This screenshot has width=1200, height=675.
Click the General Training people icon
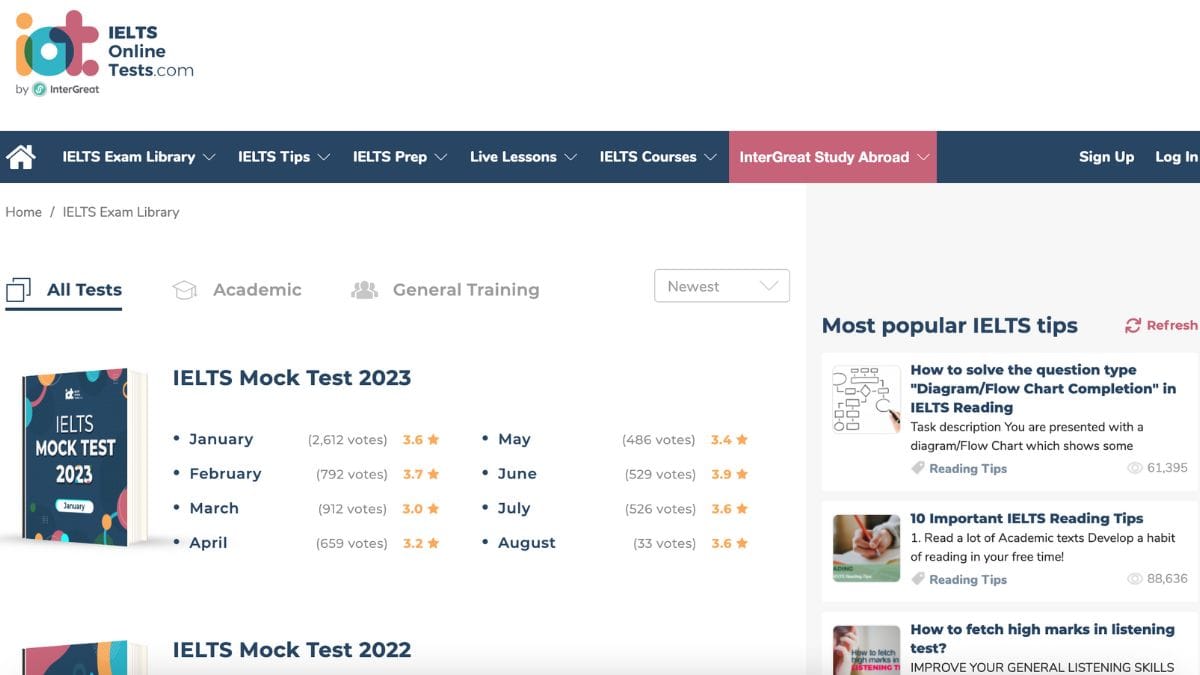coord(365,290)
